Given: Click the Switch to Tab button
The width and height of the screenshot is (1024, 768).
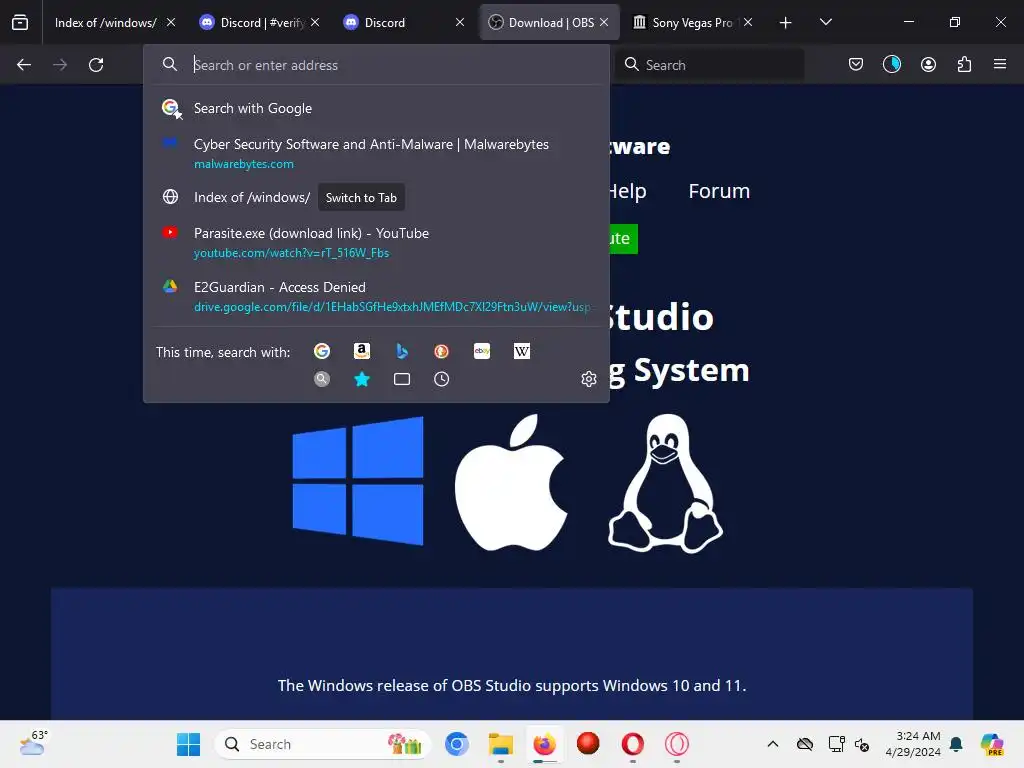Looking at the screenshot, I should click(361, 197).
